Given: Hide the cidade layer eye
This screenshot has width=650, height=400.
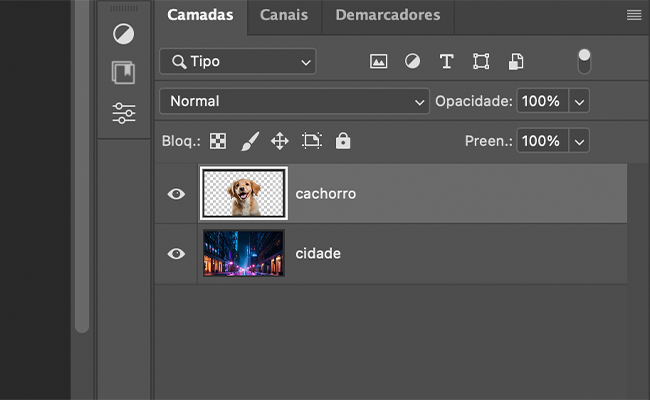Looking at the screenshot, I should (x=176, y=253).
